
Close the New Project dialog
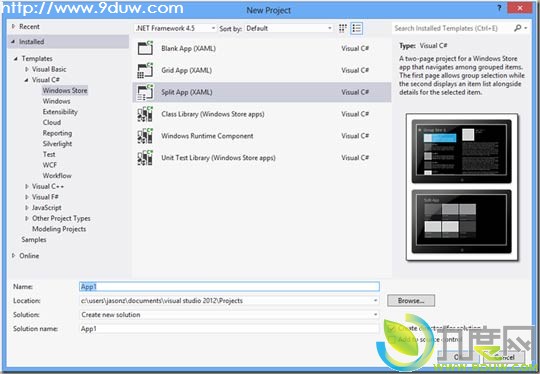point(520,8)
